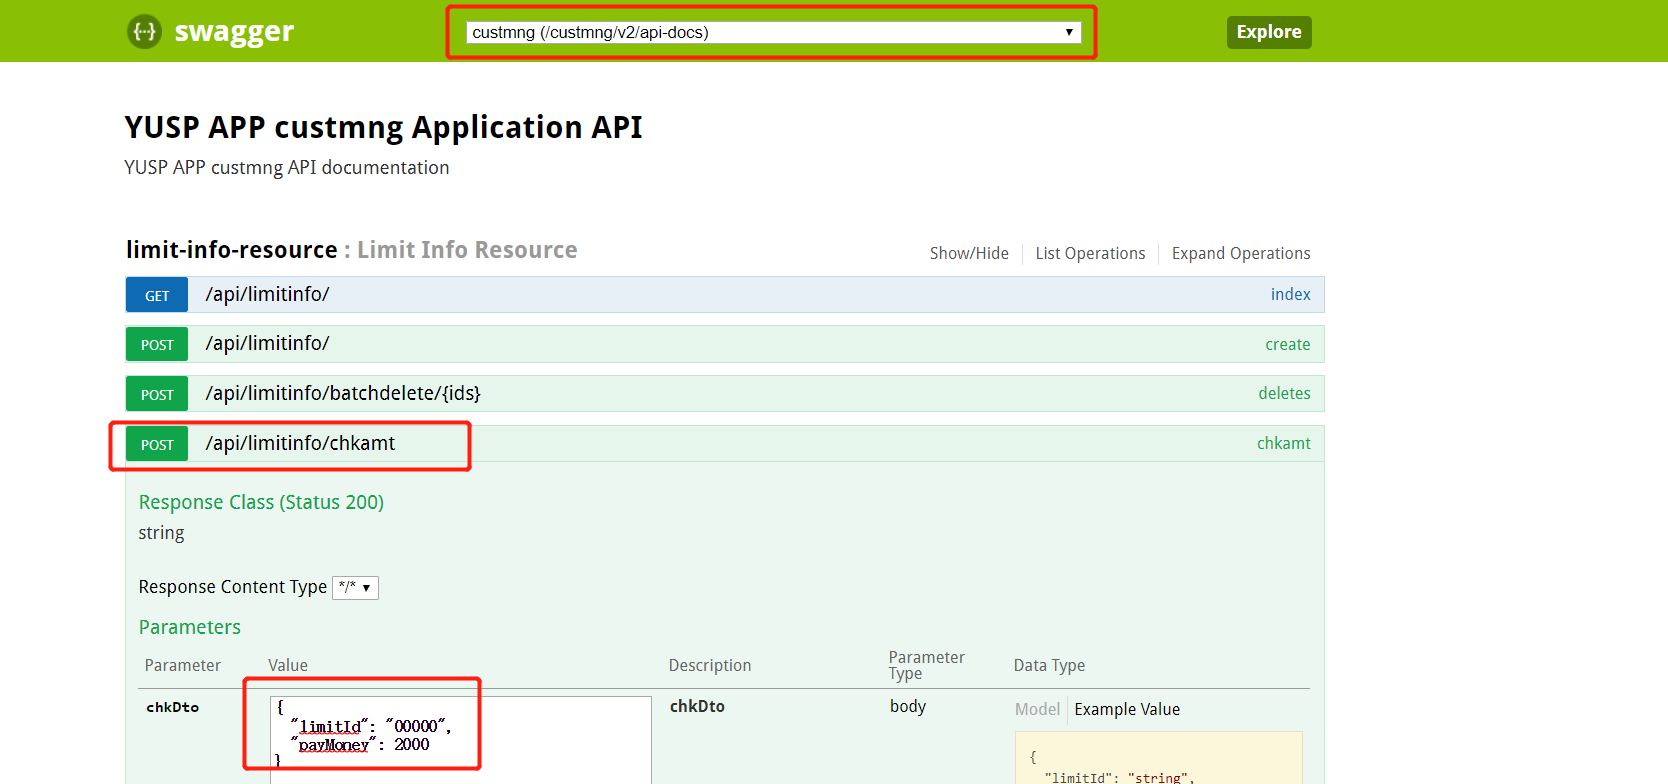The height and width of the screenshot is (784, 1668).
Task: Open the Response Content Type dropdown
Action: [355, 588]
